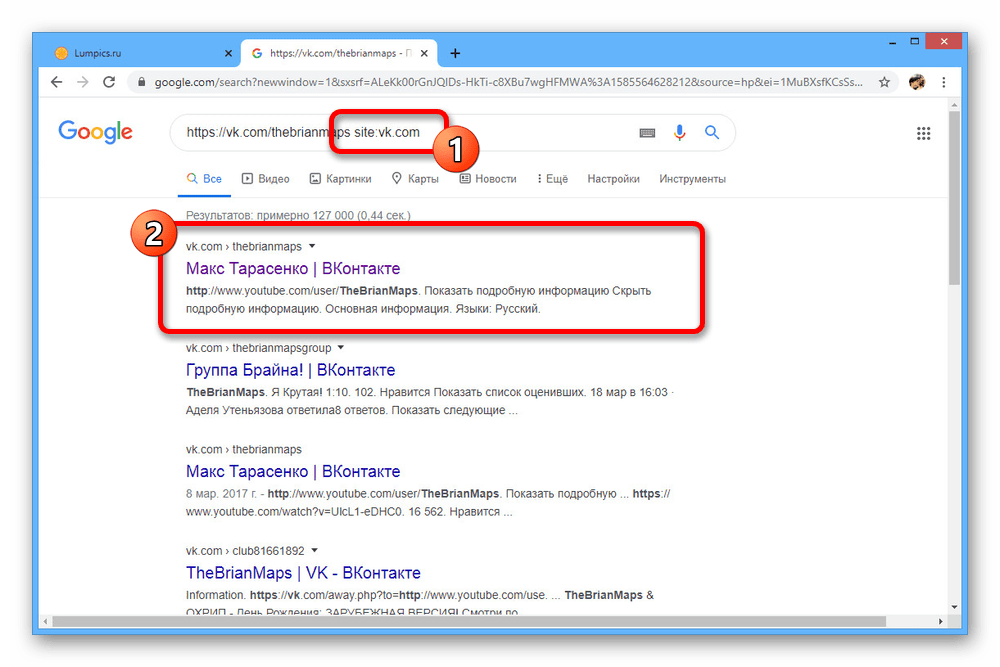1000x667 pixels.
Task: Open the Chrome three-dot menu
Action: point(944,82)
